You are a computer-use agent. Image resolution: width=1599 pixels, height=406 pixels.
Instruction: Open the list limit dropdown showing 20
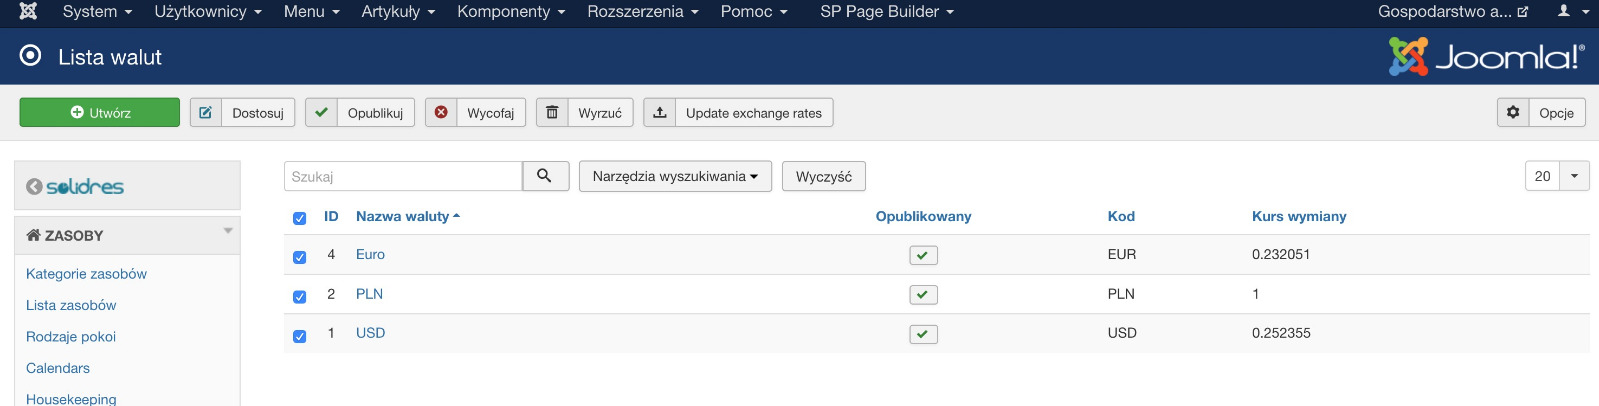[1574, 176]
